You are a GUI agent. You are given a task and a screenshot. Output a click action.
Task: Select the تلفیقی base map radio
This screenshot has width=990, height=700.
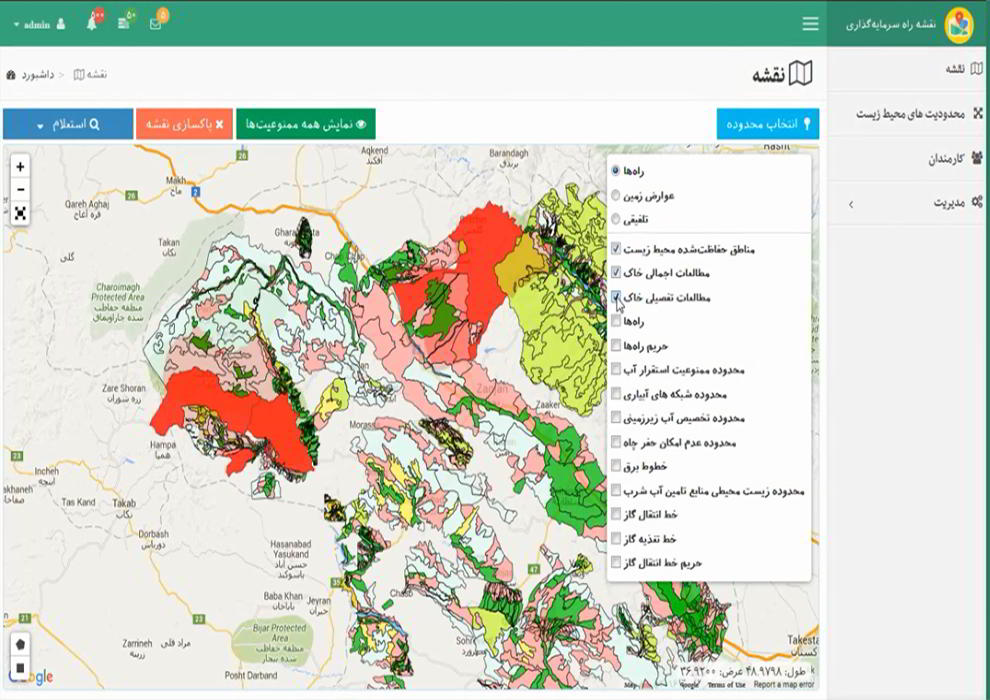pos(616,219)
